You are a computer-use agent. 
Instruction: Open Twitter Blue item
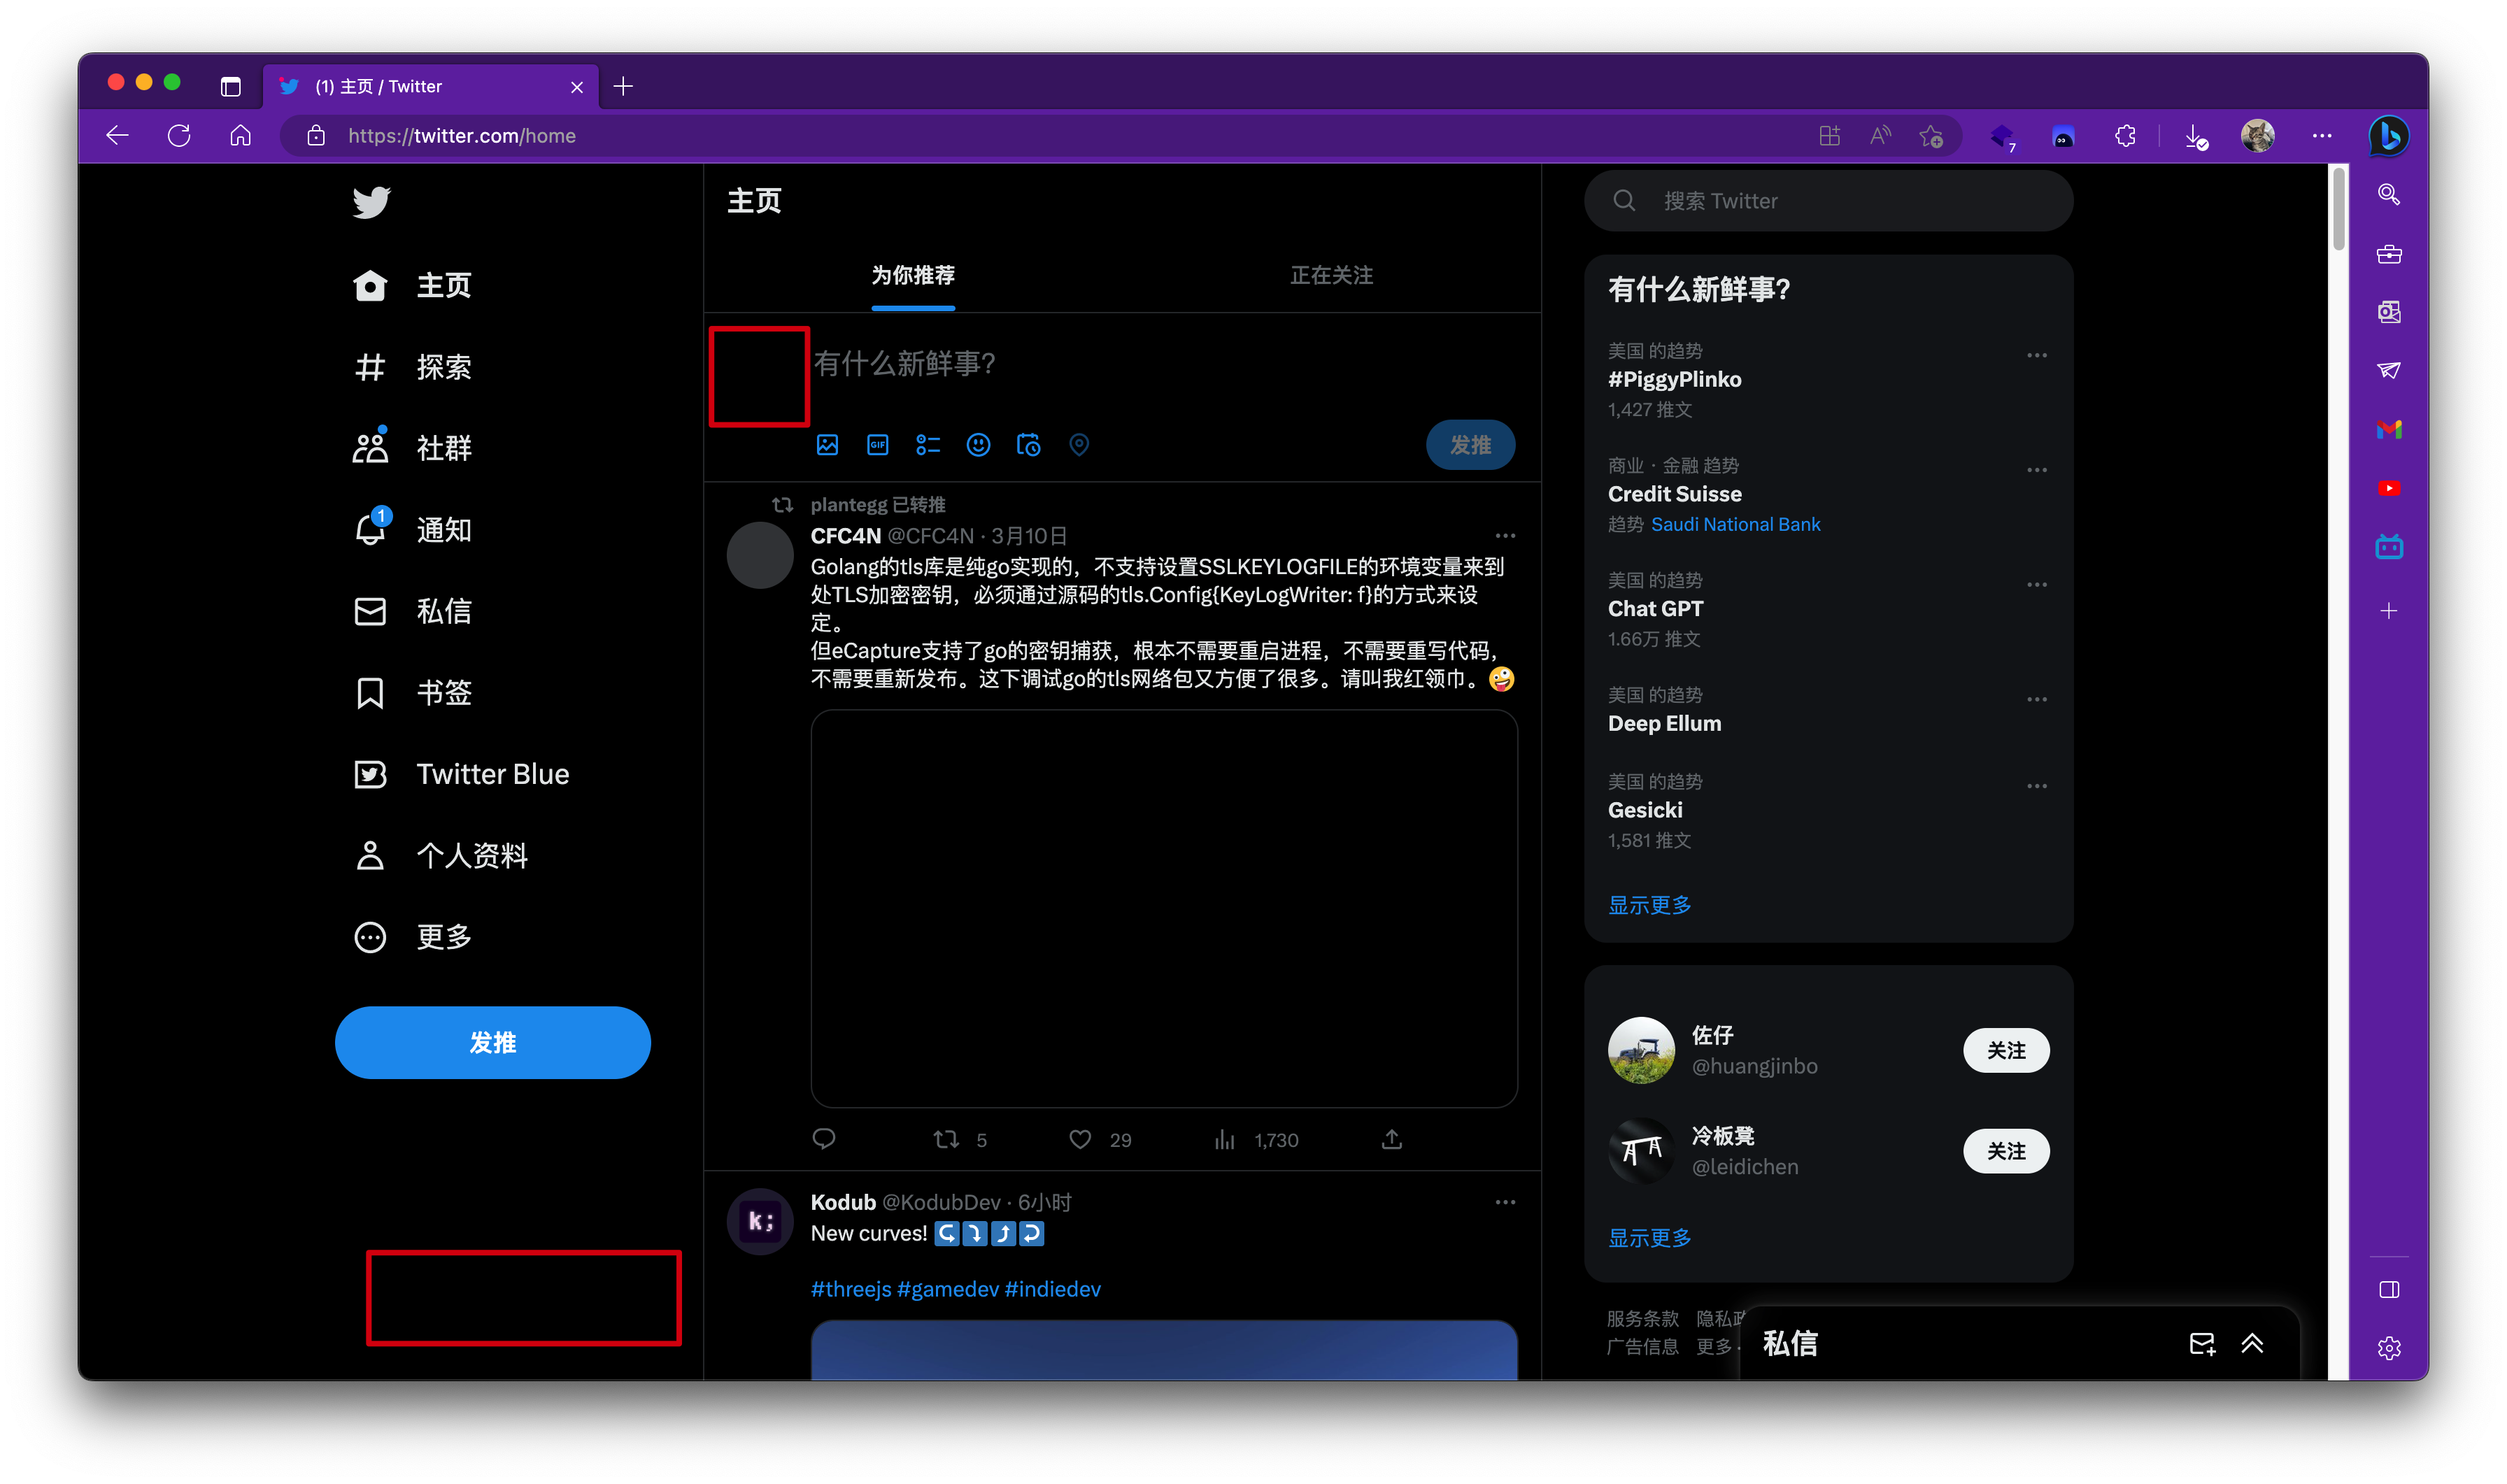(x=461, y=774)
